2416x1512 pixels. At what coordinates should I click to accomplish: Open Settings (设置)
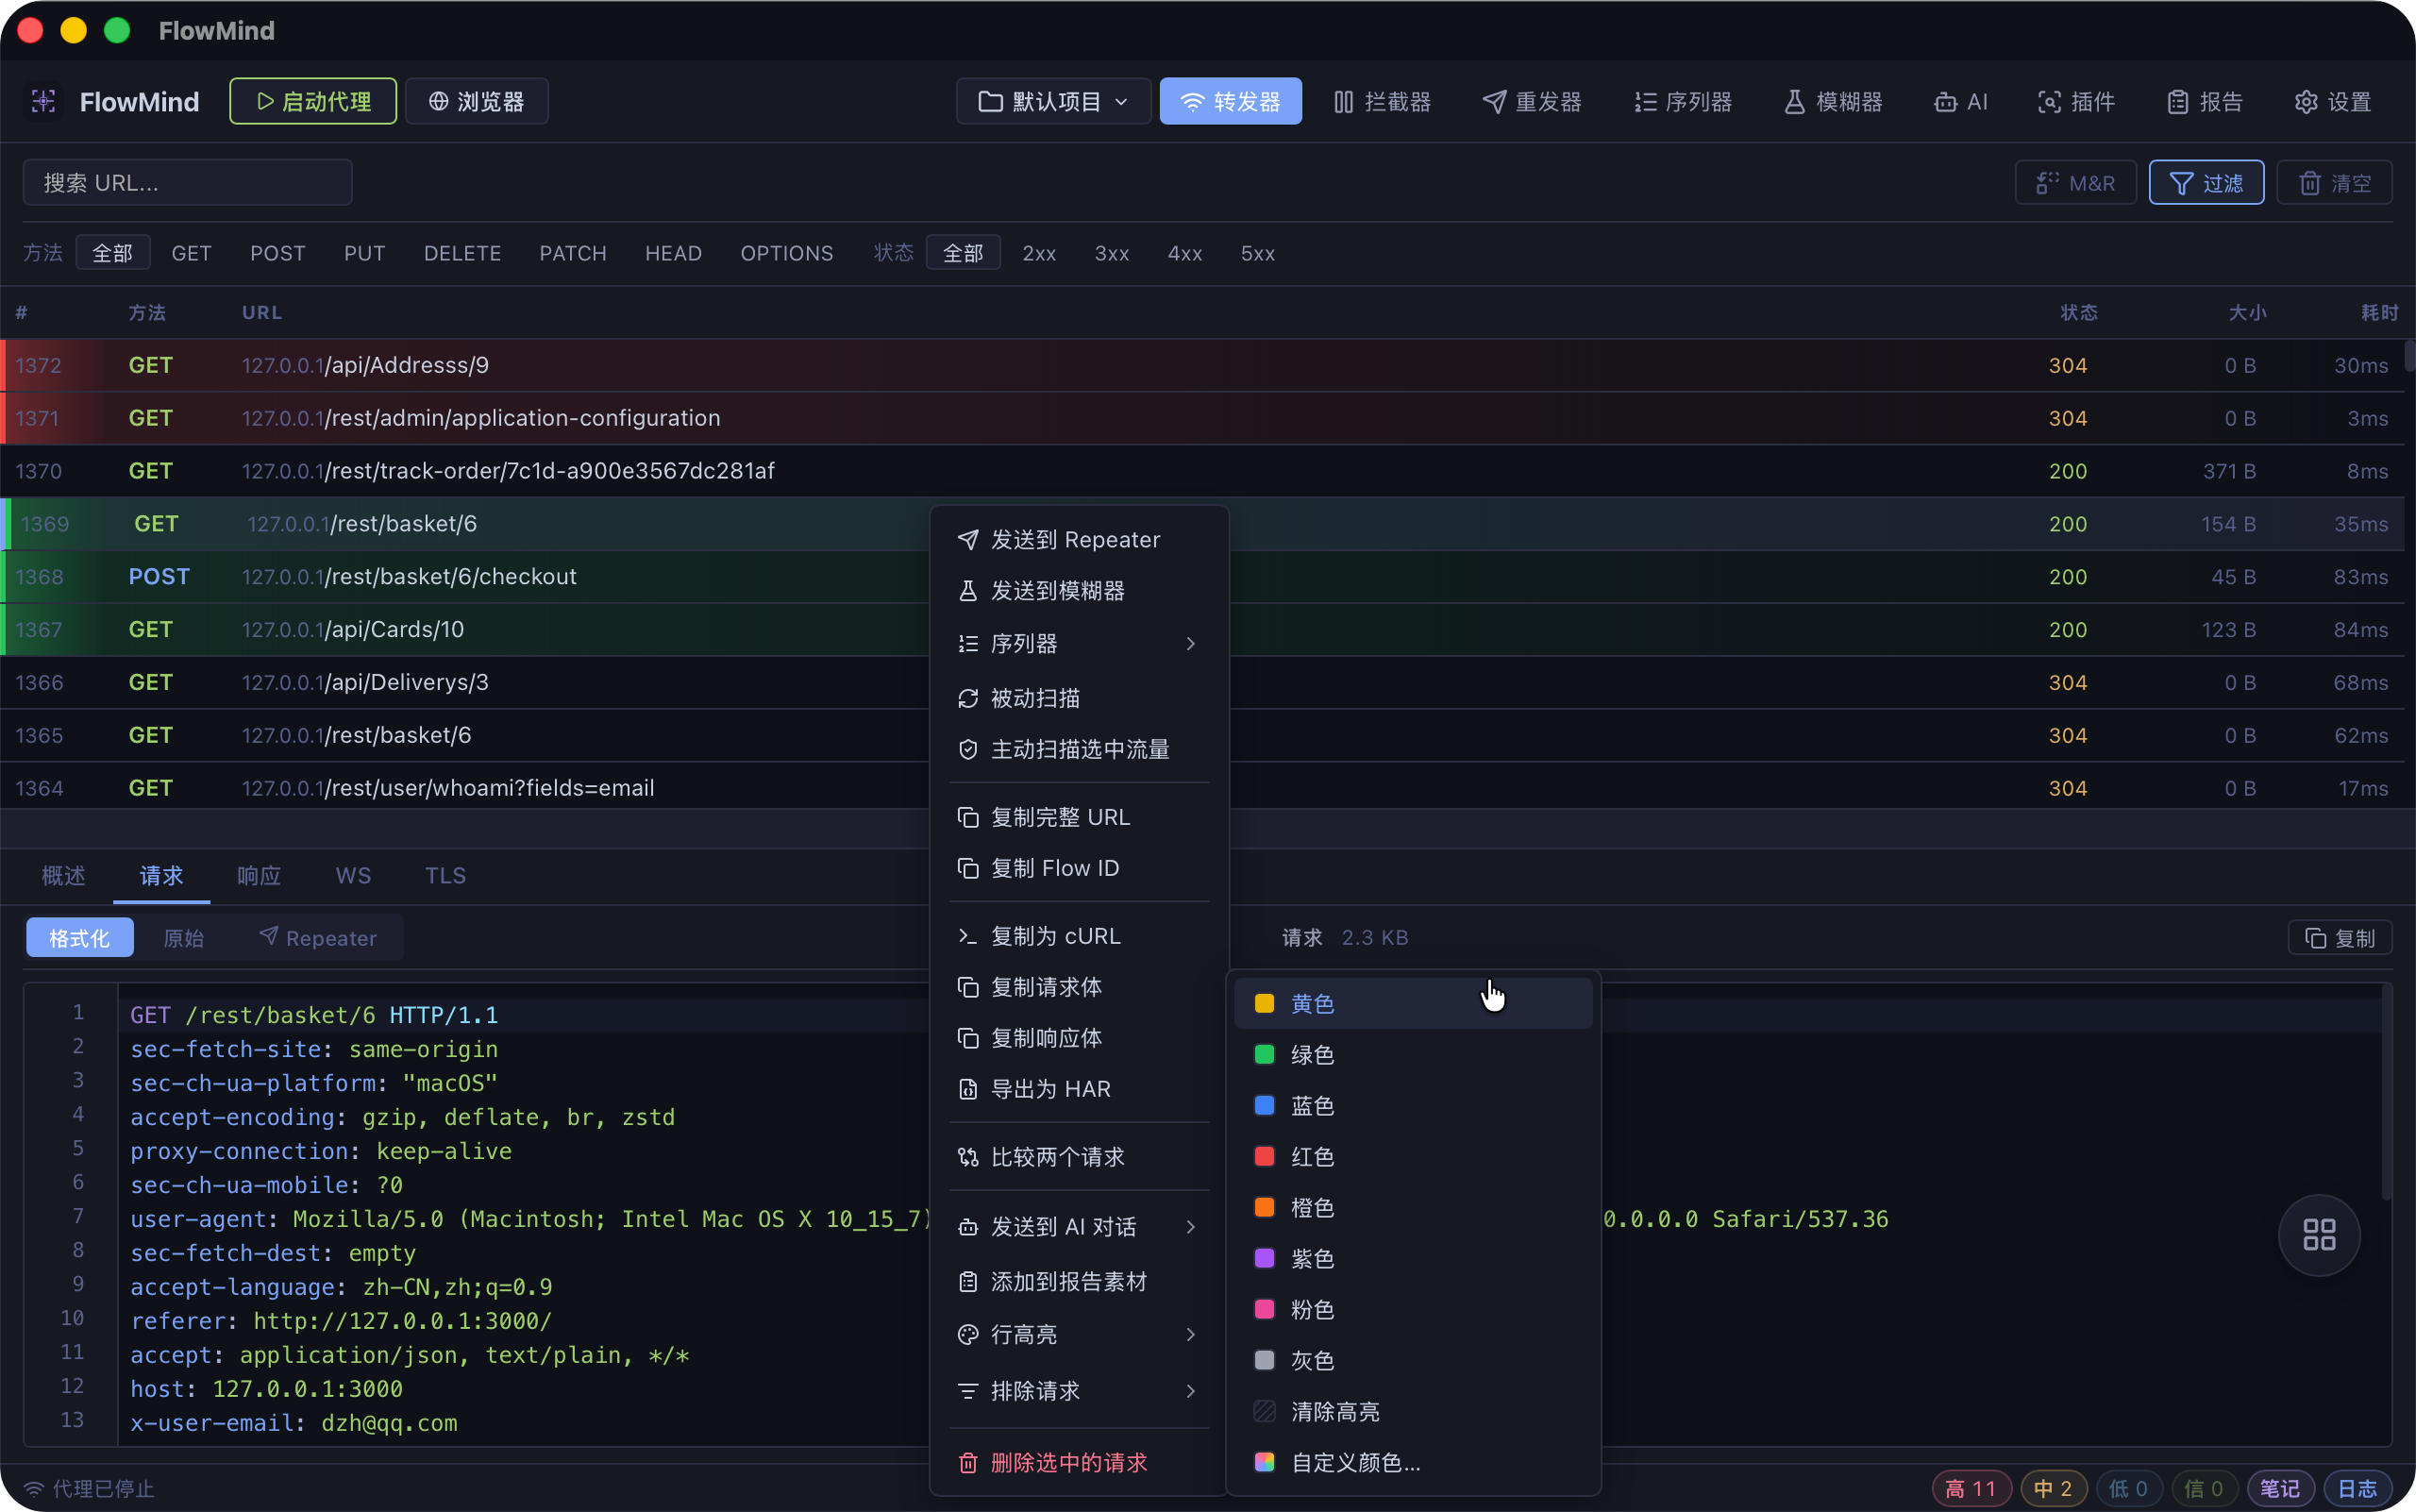2333,102
